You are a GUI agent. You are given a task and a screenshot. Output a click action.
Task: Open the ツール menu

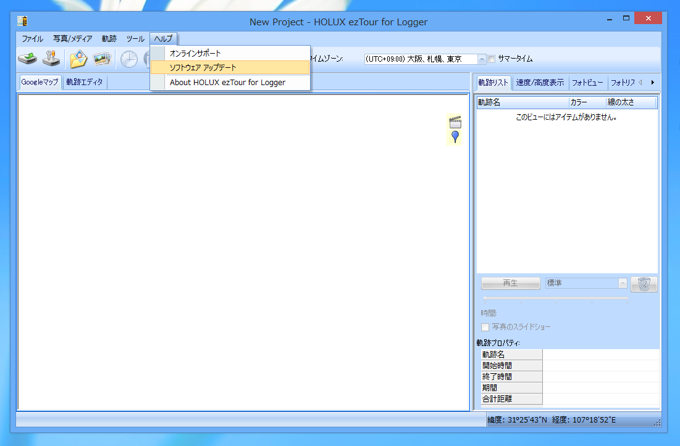[135, 39]
